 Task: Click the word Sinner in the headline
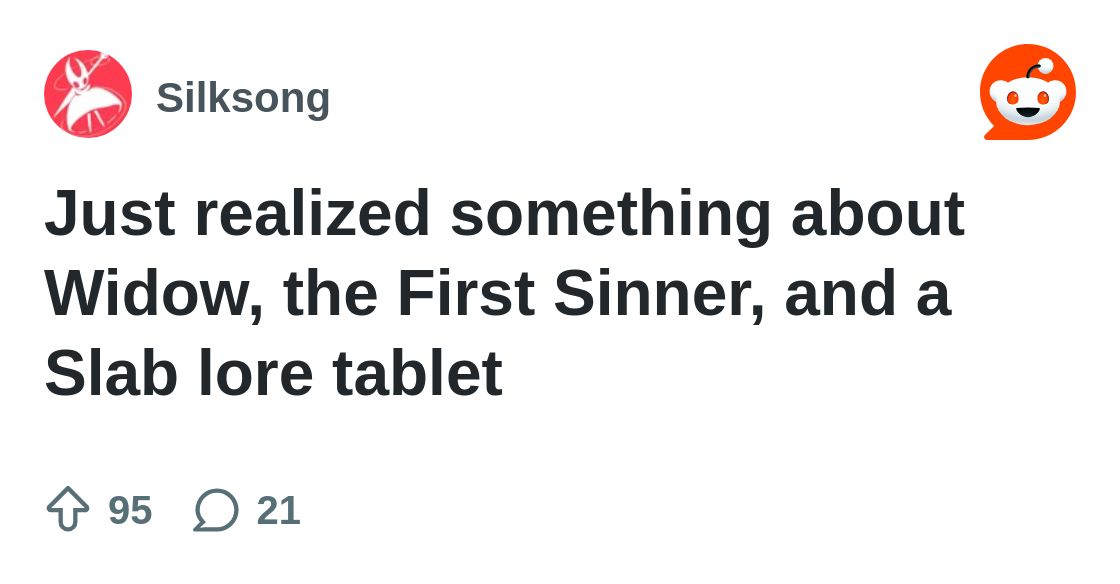point(658,293)
